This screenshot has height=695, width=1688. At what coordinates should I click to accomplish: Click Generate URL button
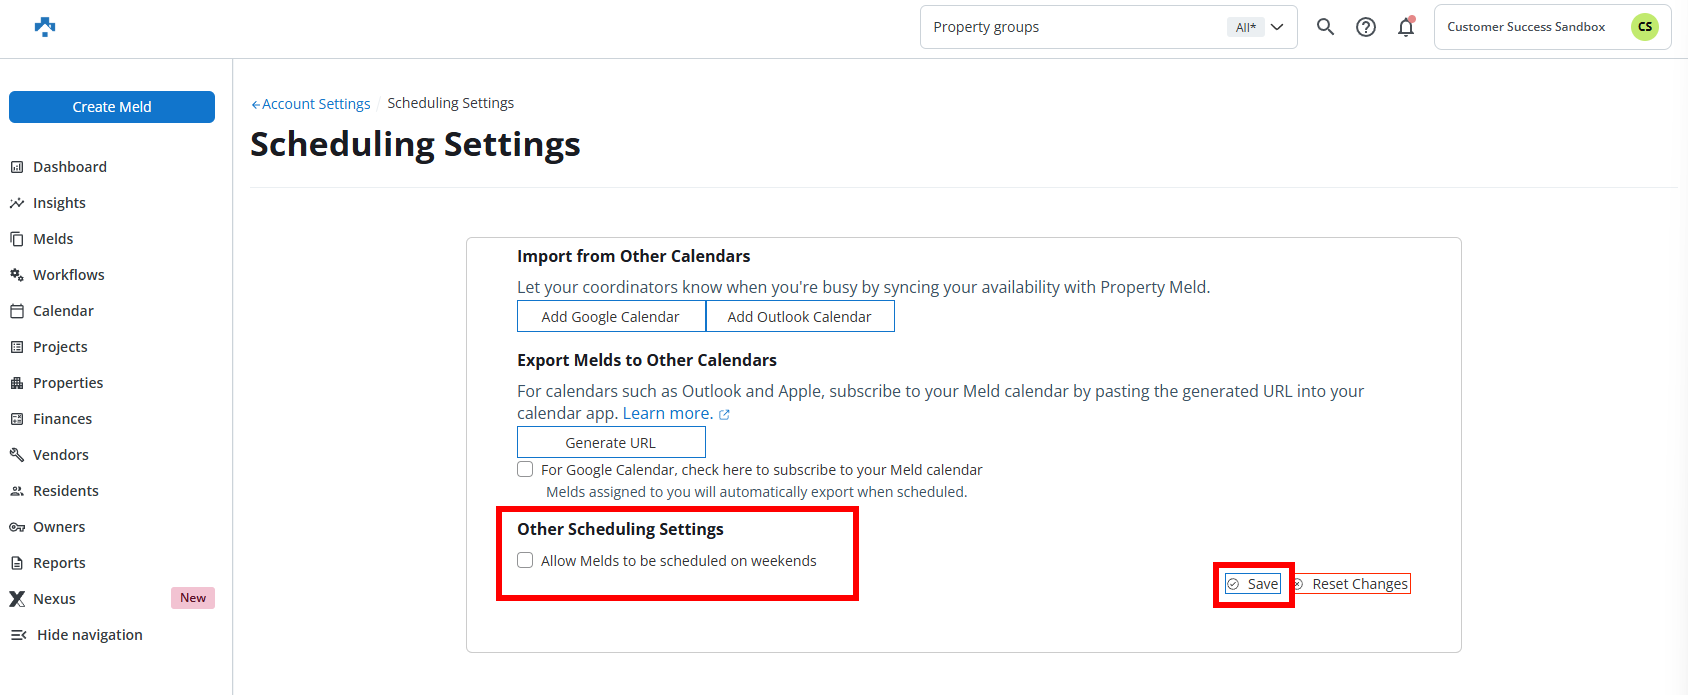(x=611, y=443)
